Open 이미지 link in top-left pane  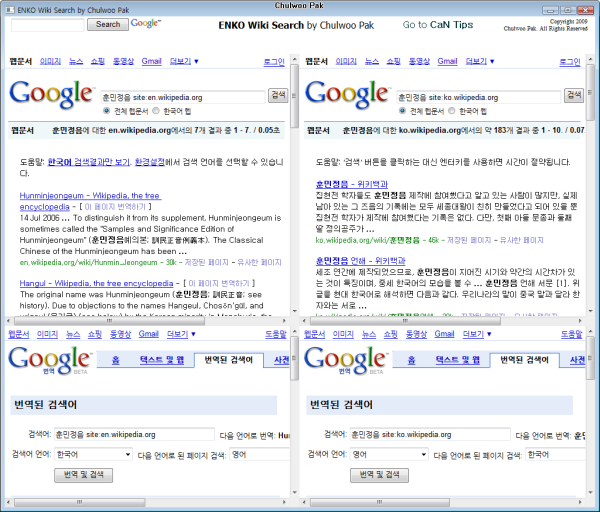(51, 61)
